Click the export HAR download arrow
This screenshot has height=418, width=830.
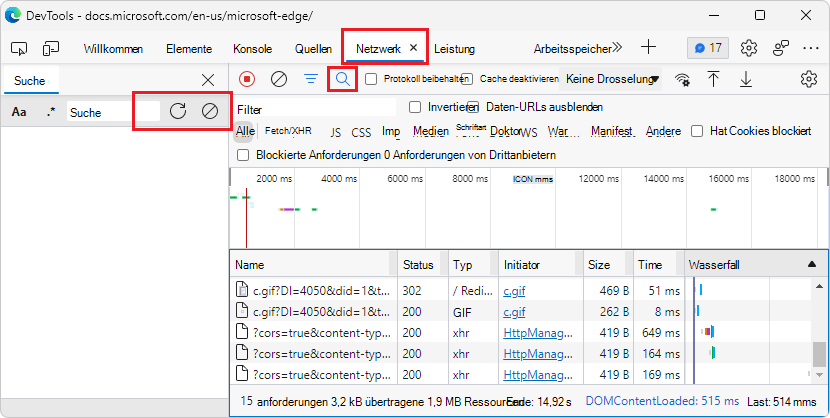pos(746,79)
